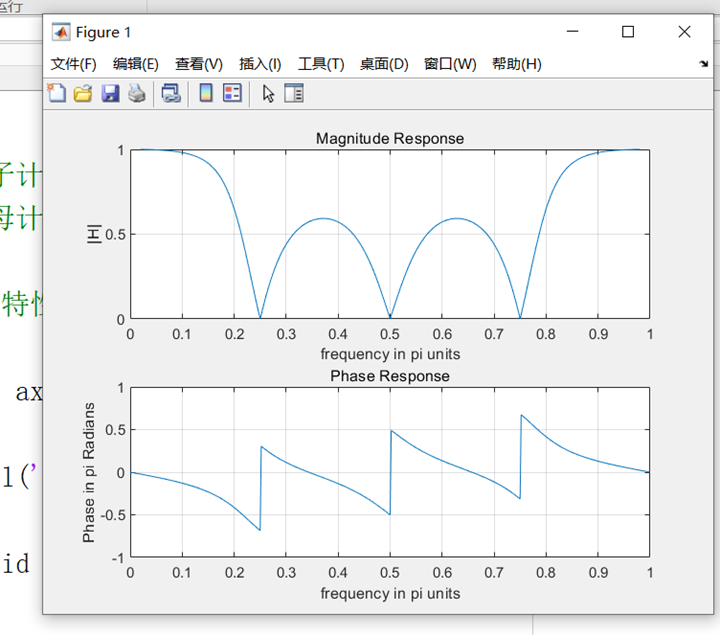The width and height of the screenshot is (720, 635).
Task: Open the Property Inspector icon
Action: pos(293,93)
